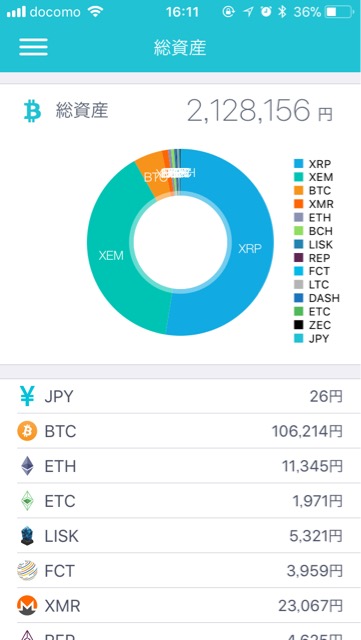This screenshot has height=640, width=361.
Task: Toggle the XMR legend entry
Action: pyautogui.click(x=314, y=204)
